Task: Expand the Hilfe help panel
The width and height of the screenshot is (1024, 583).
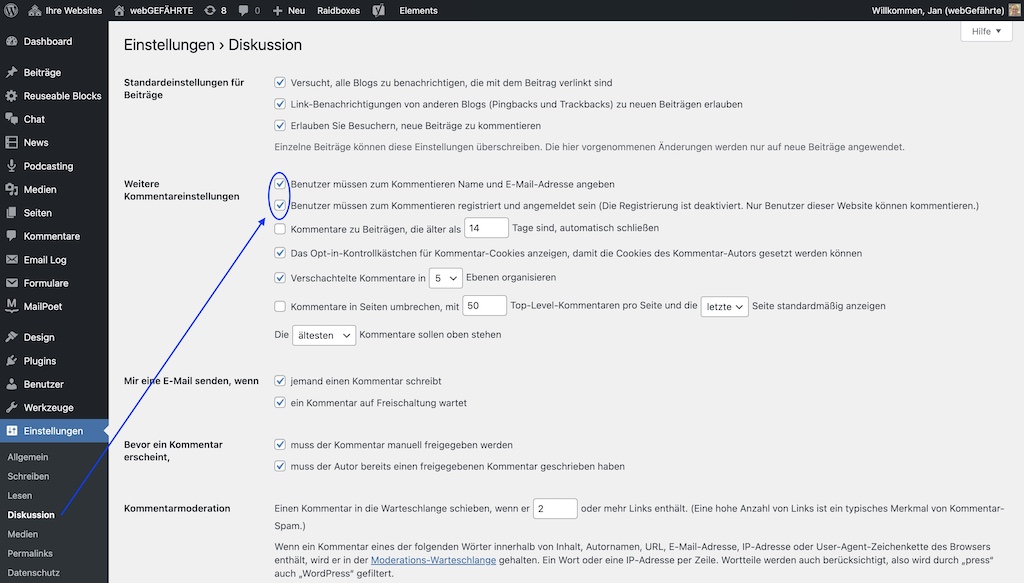Action: [x=986, y=31]
